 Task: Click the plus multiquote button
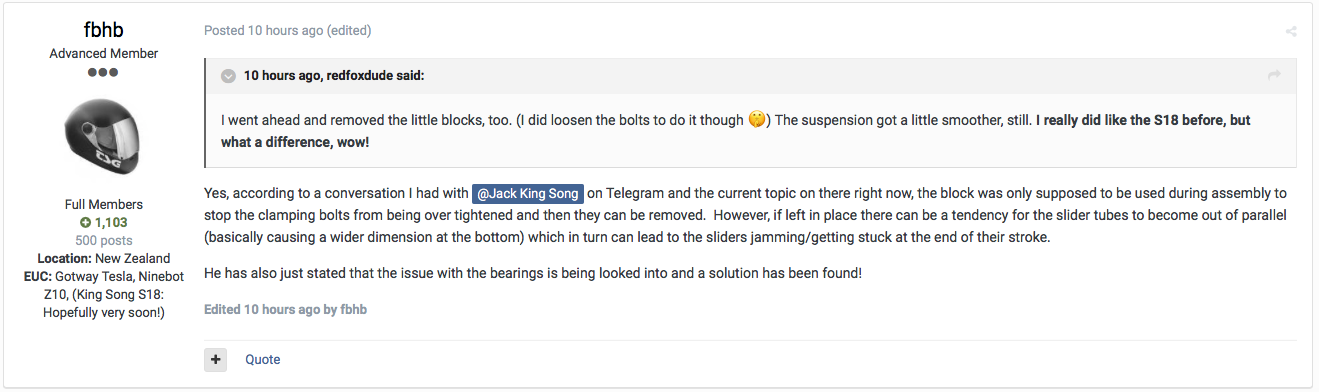click(x=215, y=359)
